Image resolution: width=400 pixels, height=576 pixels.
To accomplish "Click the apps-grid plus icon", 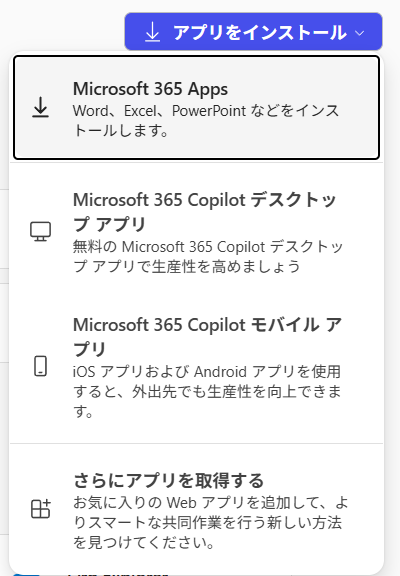I will [40, 509].
